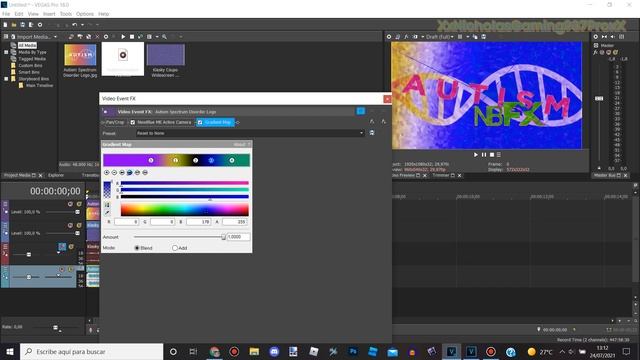640x360 pixels.
Task: Start media preview in Project Media toolbar
Action: pos(123,37)
